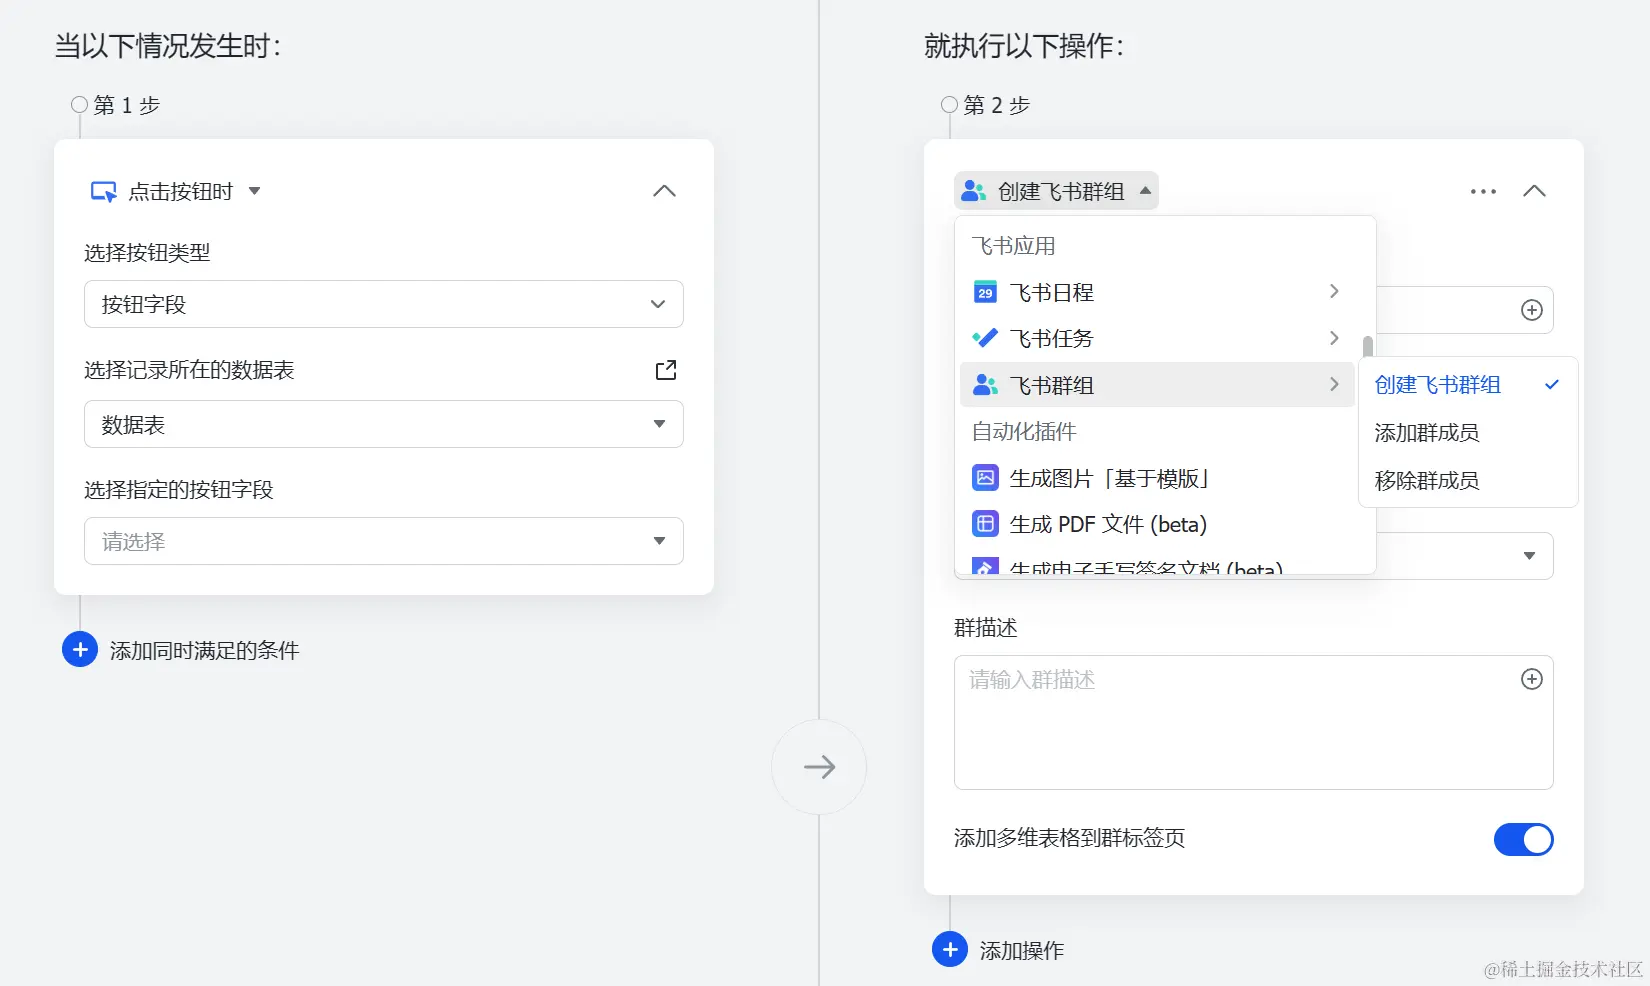Click the 点击按钮时 trigger cursor icon
This screenshot has width=1650, height=986.
pyautogui.click(x=104, y=191)
